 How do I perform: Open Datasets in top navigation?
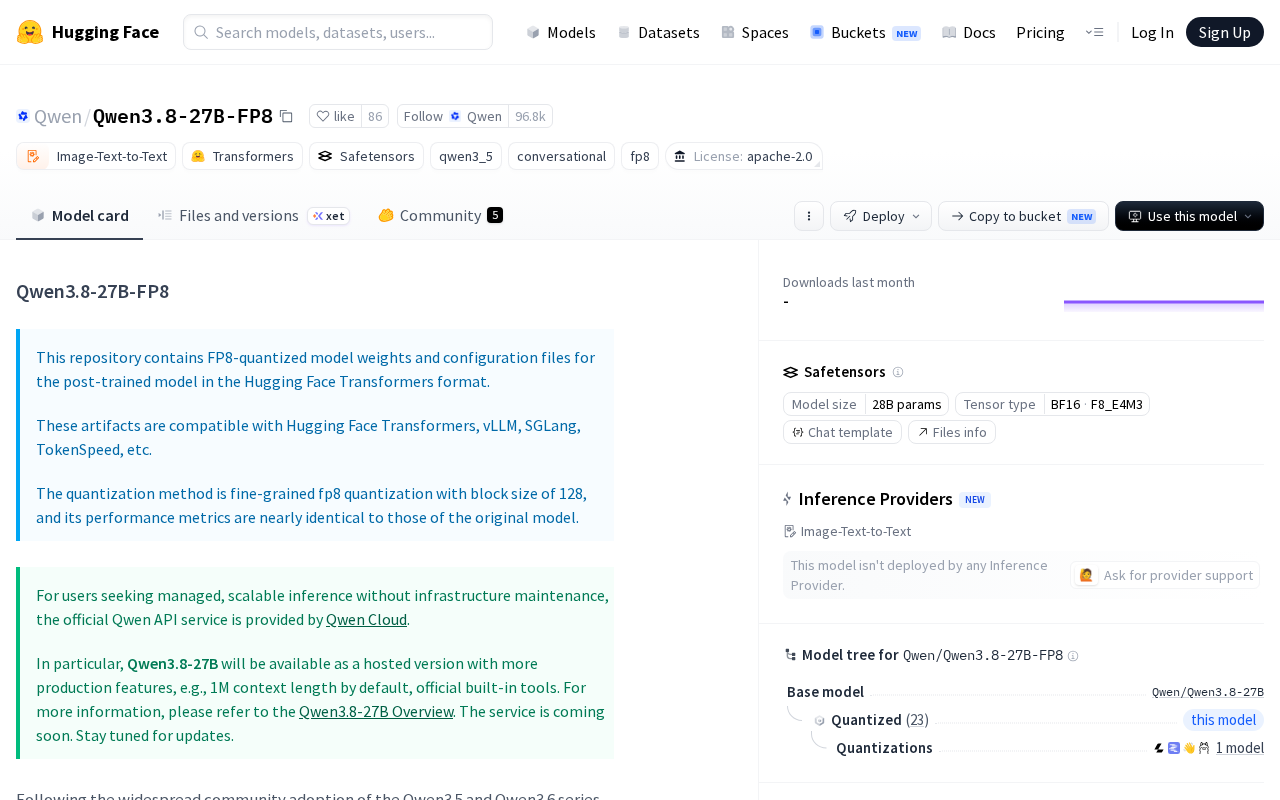(658, 32)
